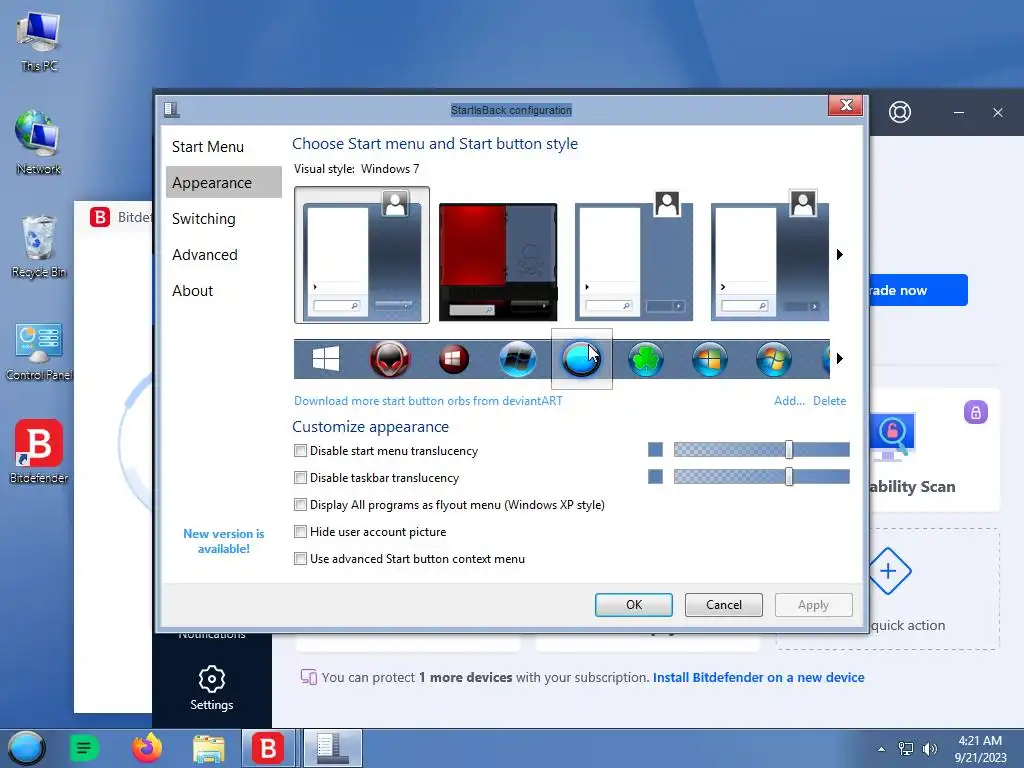This screenshot has width=1024, height=768.
Task: Check Hide user account picture
Action: [x=300, y=532]
